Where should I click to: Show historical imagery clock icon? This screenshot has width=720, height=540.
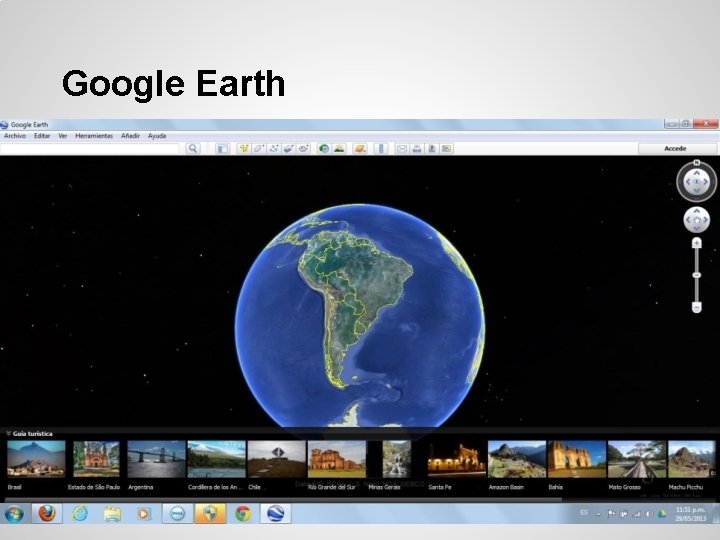324,149
